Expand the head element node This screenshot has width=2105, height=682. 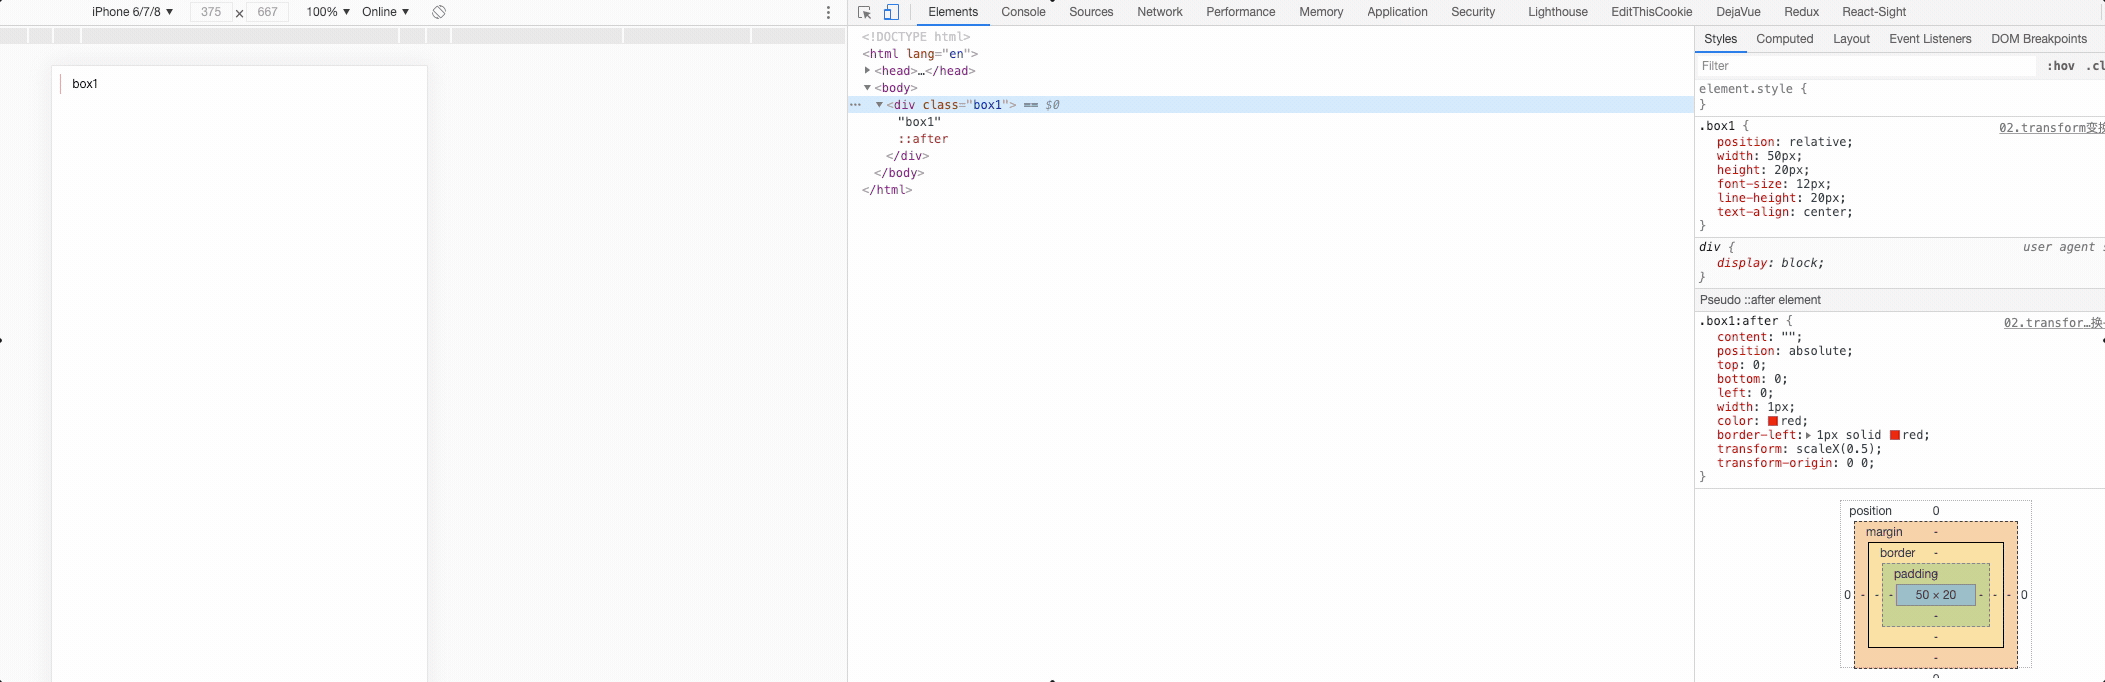pyautogui.click(x=867, y=71)
